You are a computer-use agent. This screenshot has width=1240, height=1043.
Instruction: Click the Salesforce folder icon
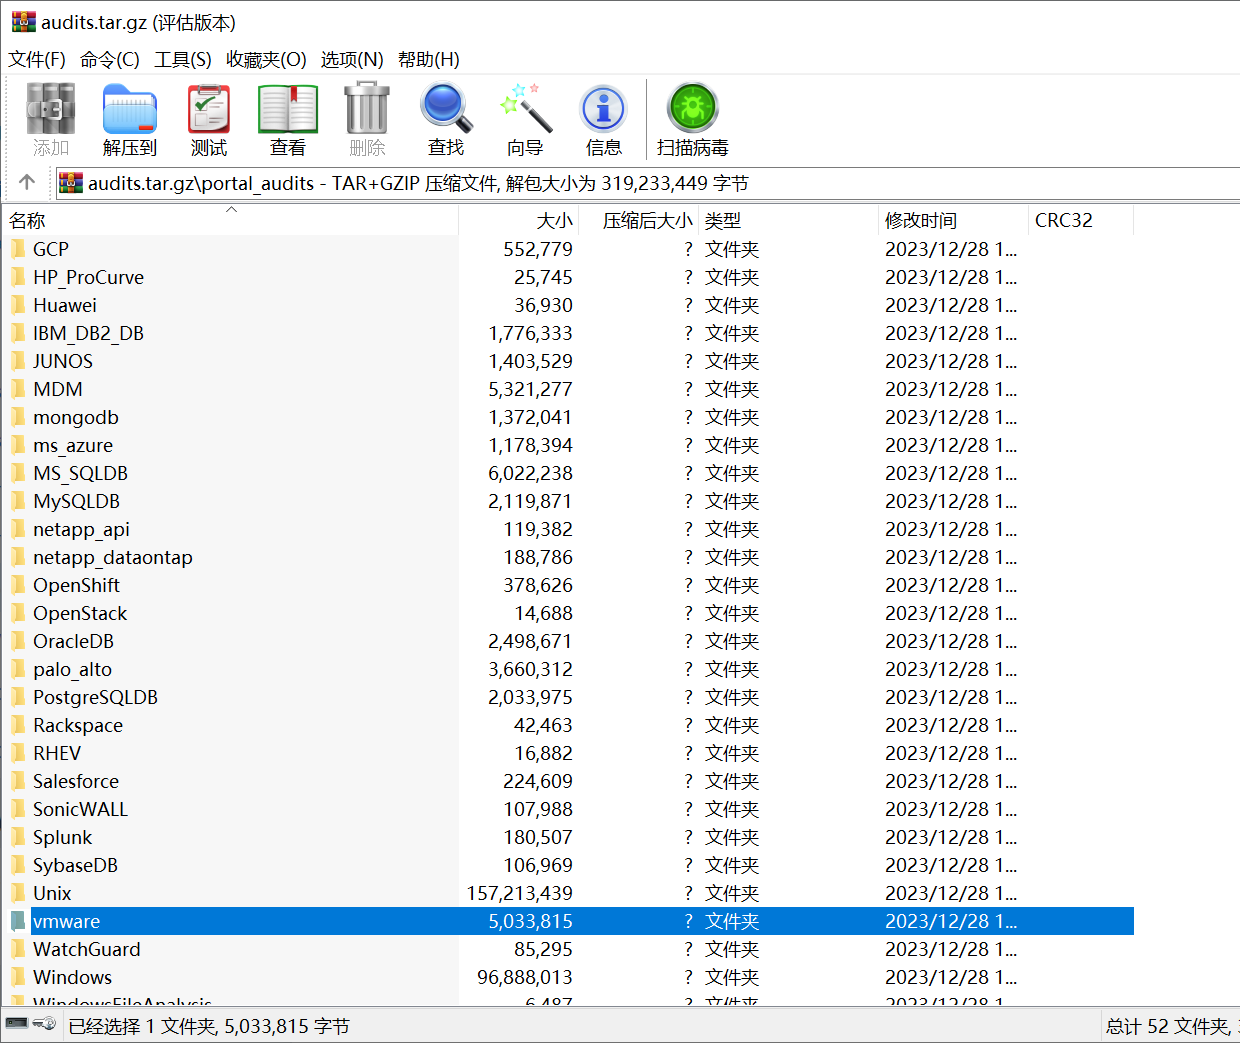tap(18, 780)
